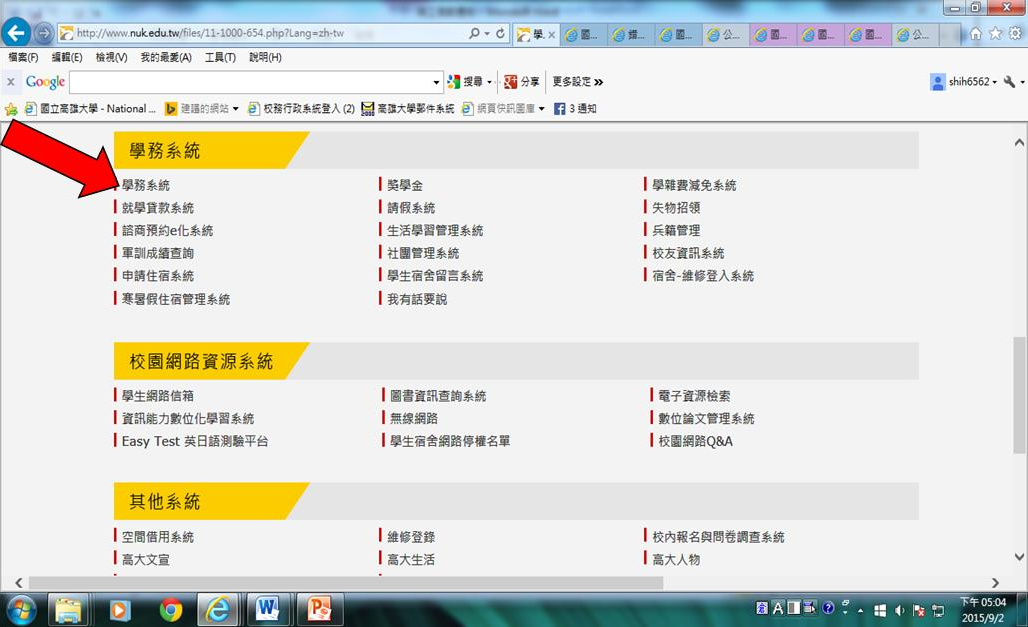Expand the 建議的網站 favorites dropdown
The image size is (1028, 627).
click(x=235, y=108)
